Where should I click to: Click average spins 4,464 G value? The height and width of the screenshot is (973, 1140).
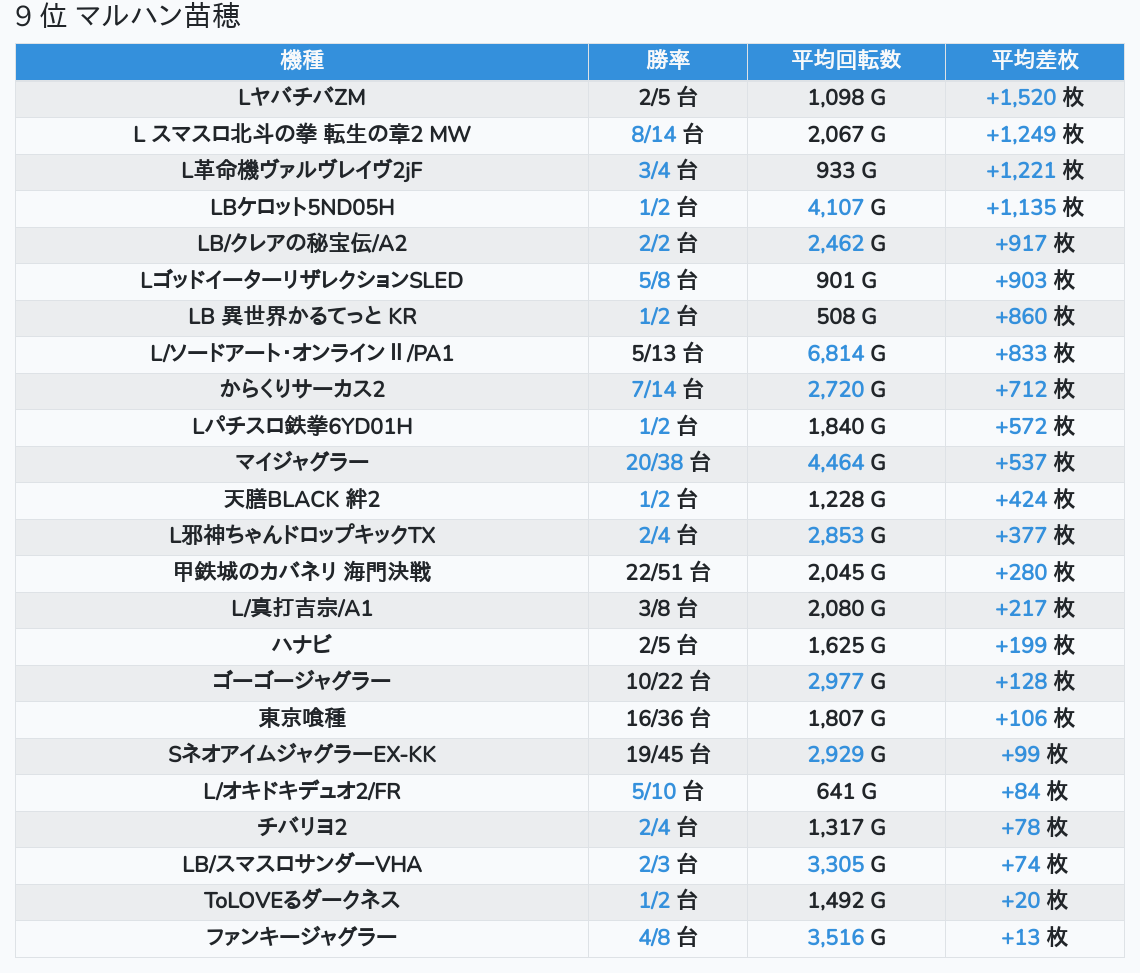(846, 463)
